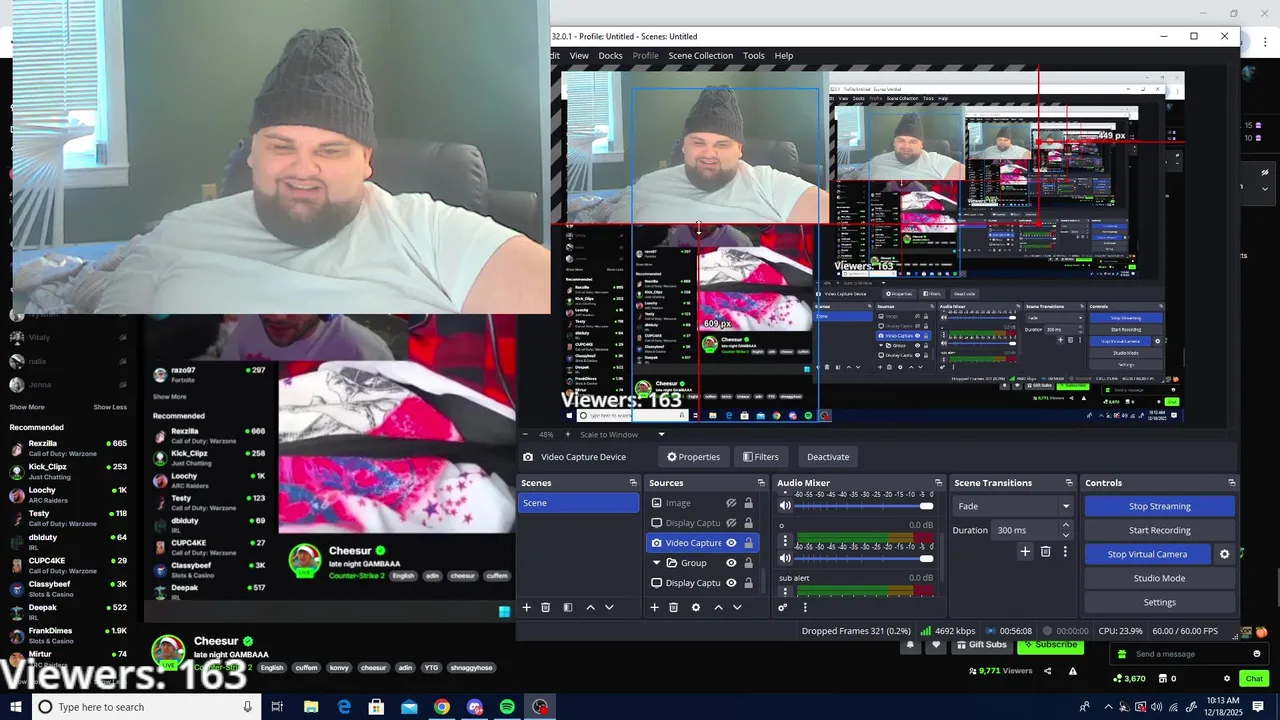Add a transition with Scene Transitions plus icon
1280x720 pixels.
pos(1025,551)
